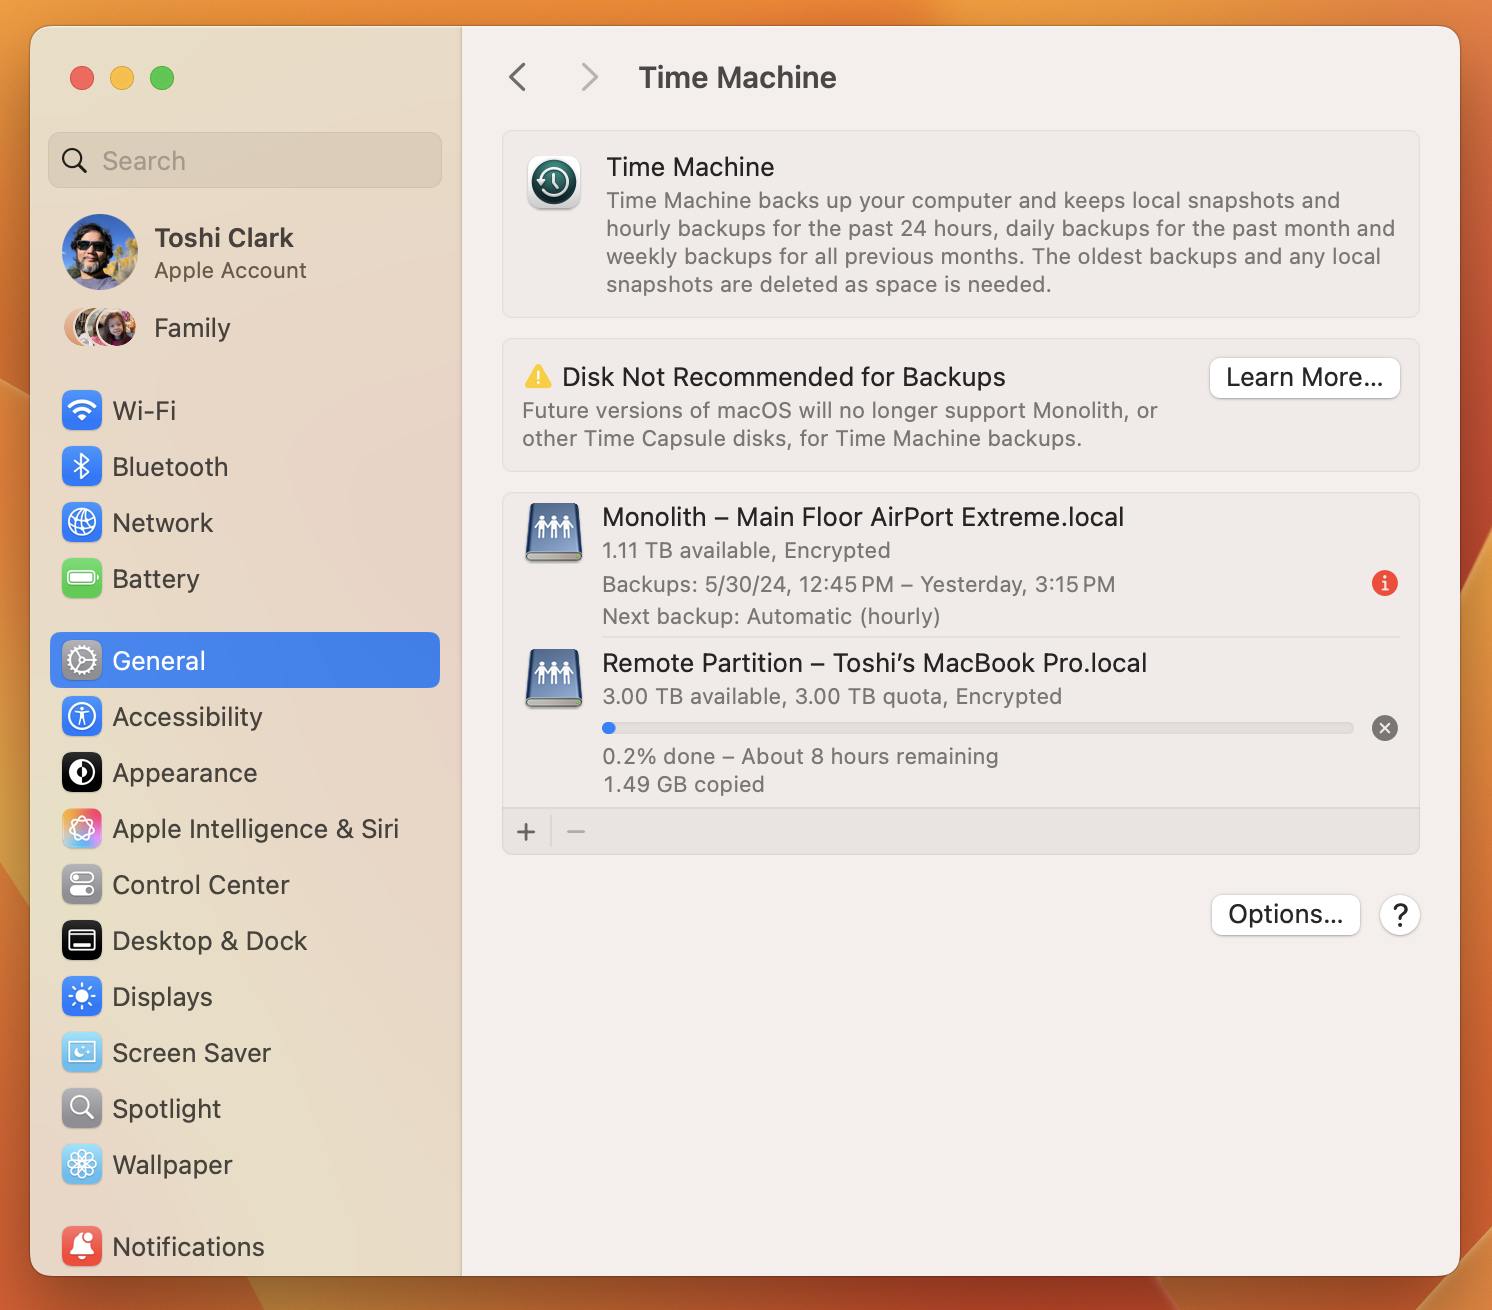Select Spotlight in the sidebar
This screenshot has width=1492, height=1310.
pyautogui.click(x=245, y=1108)
